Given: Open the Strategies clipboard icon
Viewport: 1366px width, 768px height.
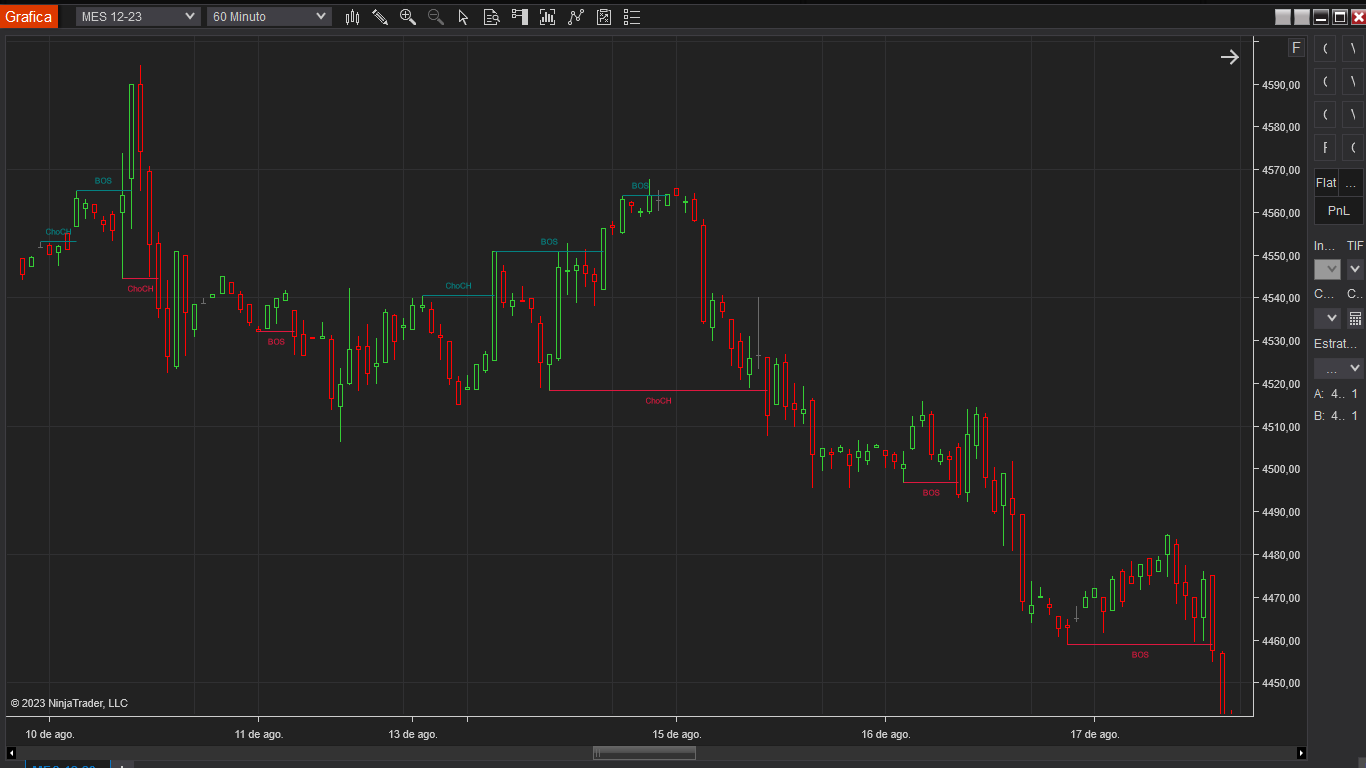Looking at the screenshot, I should pyautogui.click(x=603, y=16).
